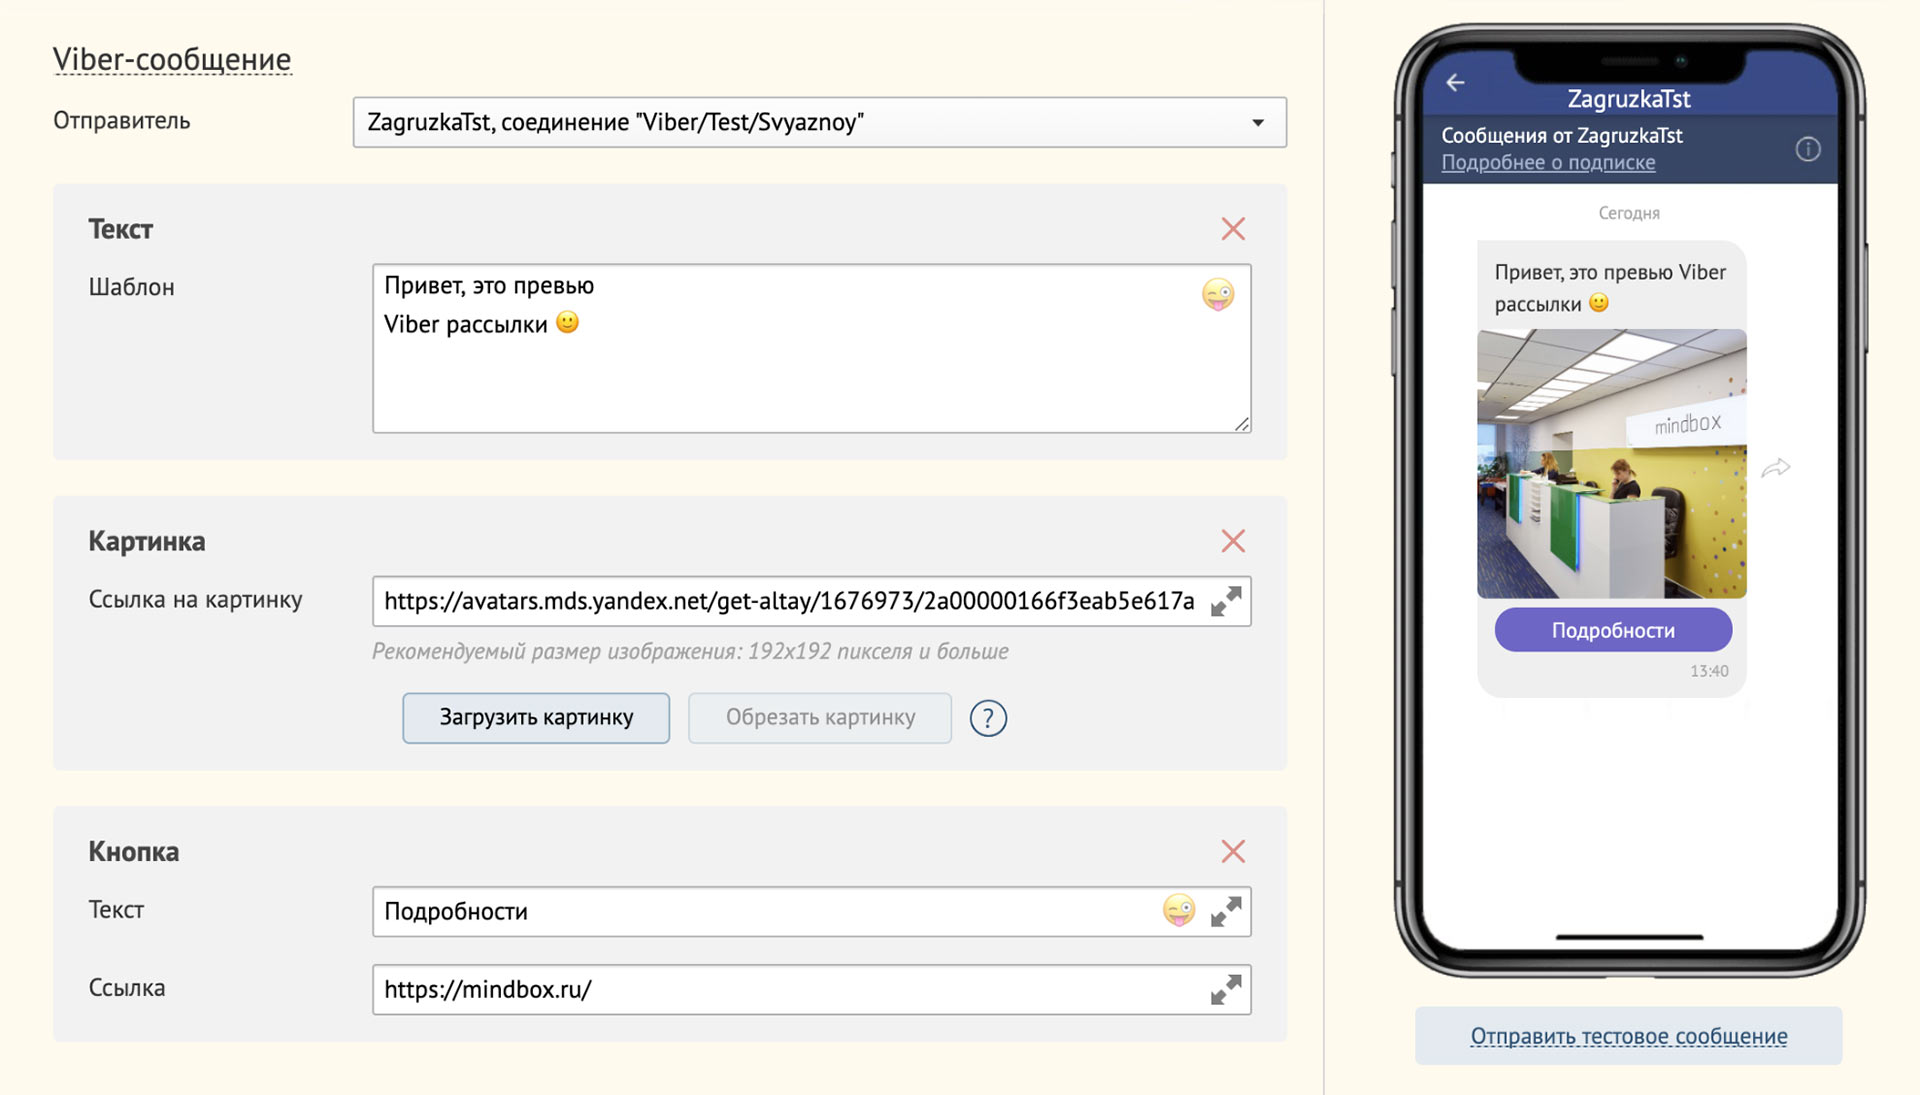Delete the Кнопка block with red X

coord(1232,851)
